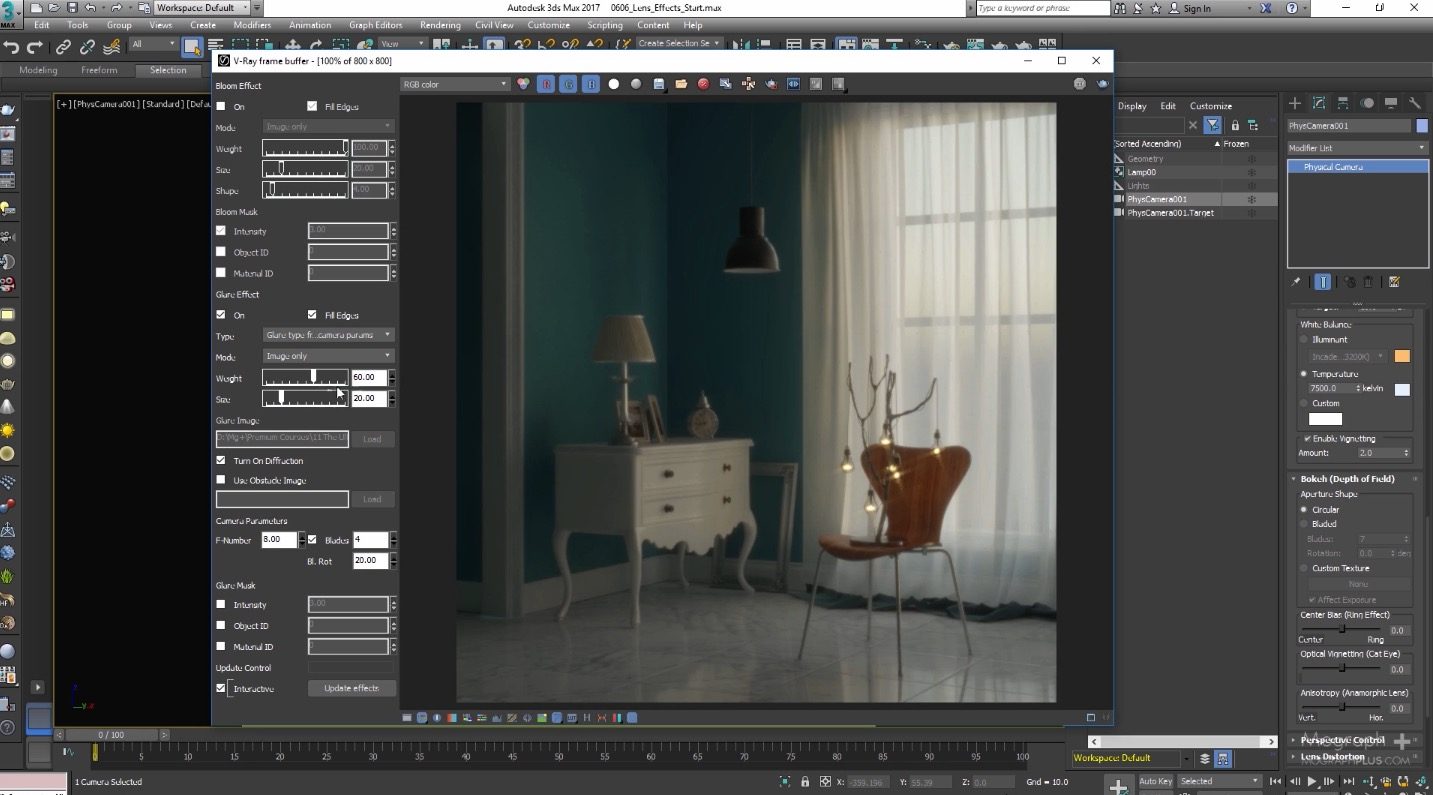
Task: Open the selection filter All dropdown
Action: pos(153,44)
